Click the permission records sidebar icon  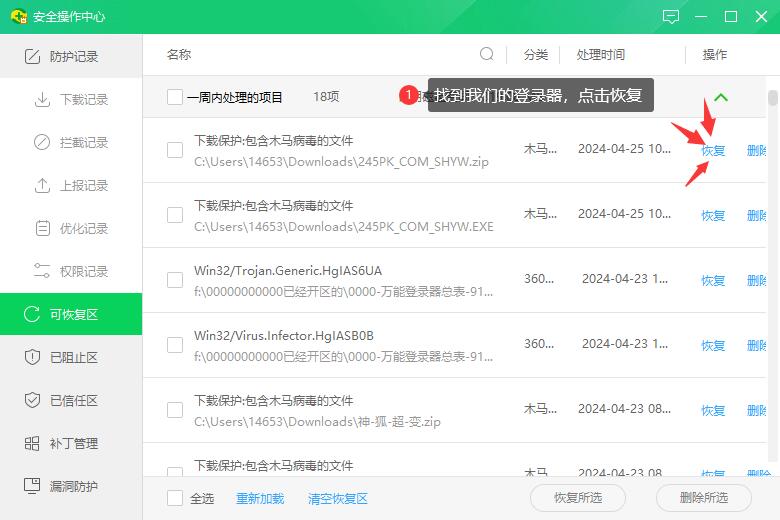[x=42, y=272]
